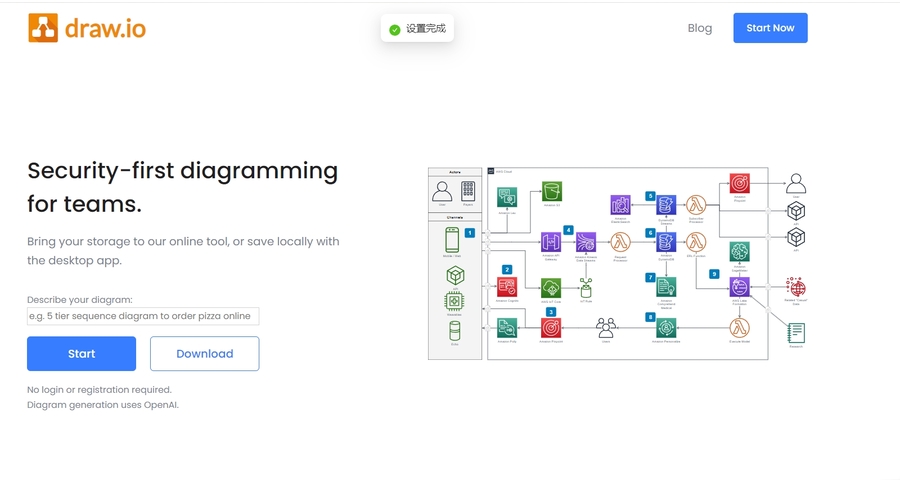The width and height of the screenshot is (900, 480).
Task: Click the step 9 number badge
Action: 714,273
